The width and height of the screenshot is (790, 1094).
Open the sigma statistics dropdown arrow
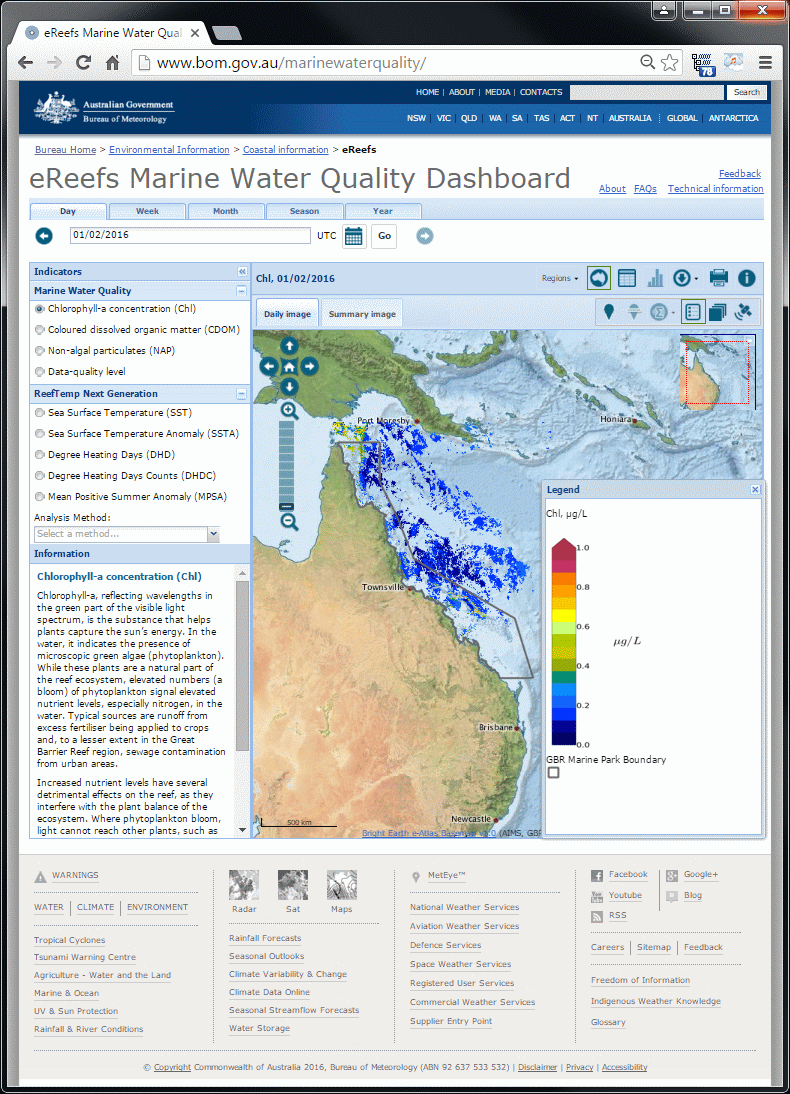click(673, 313)
